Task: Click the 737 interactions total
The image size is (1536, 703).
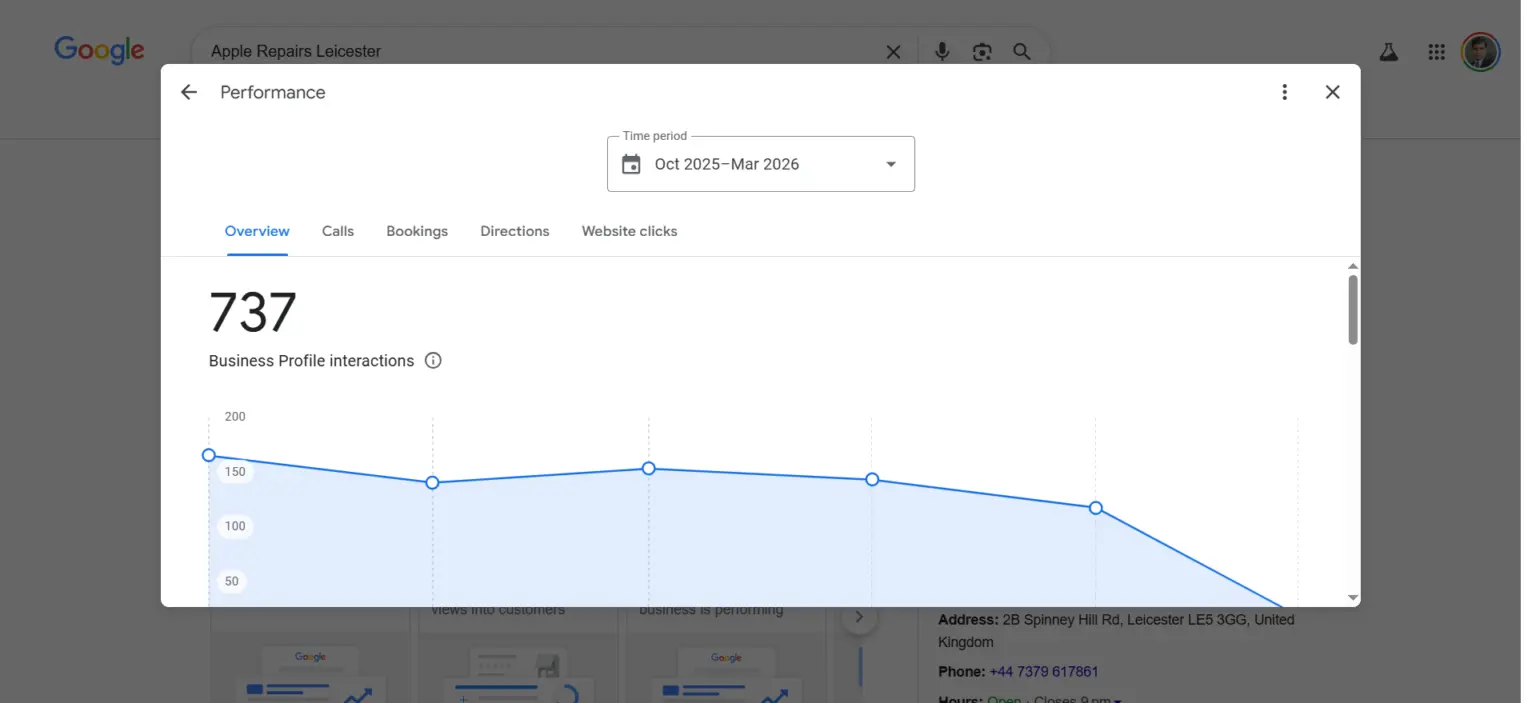Action: [253, 312]
